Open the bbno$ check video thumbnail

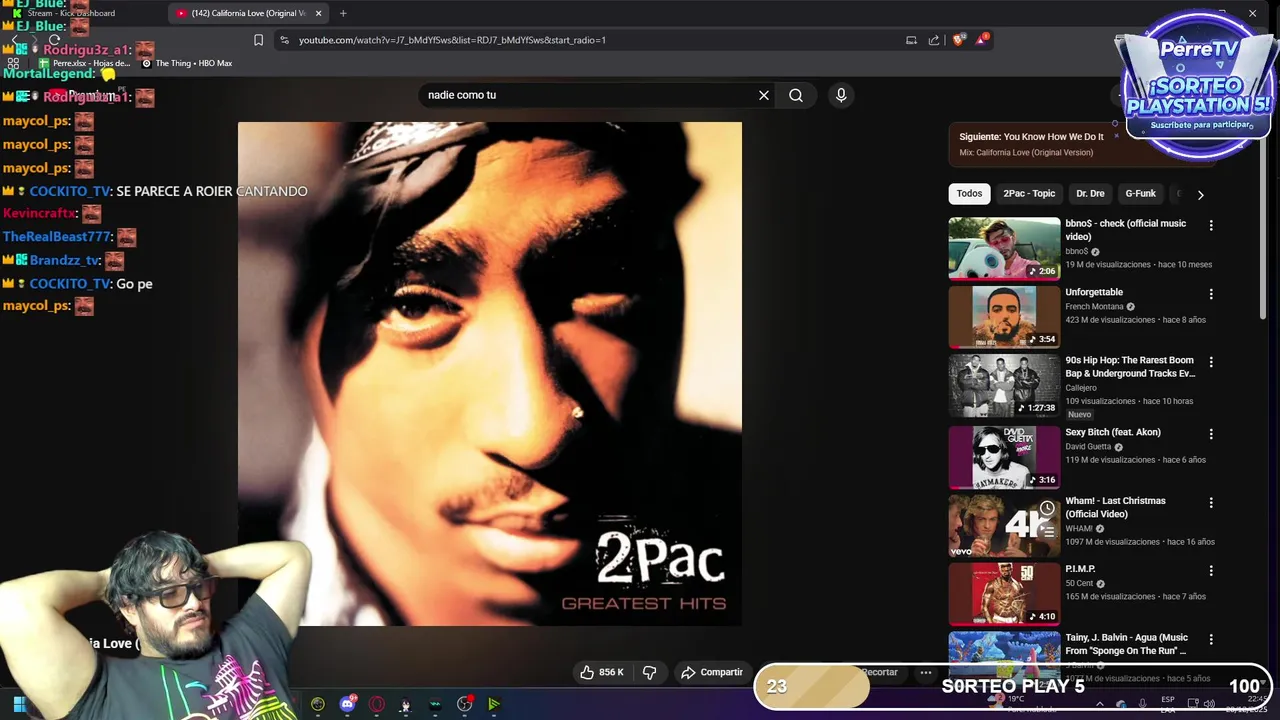tap(1004, 248)
